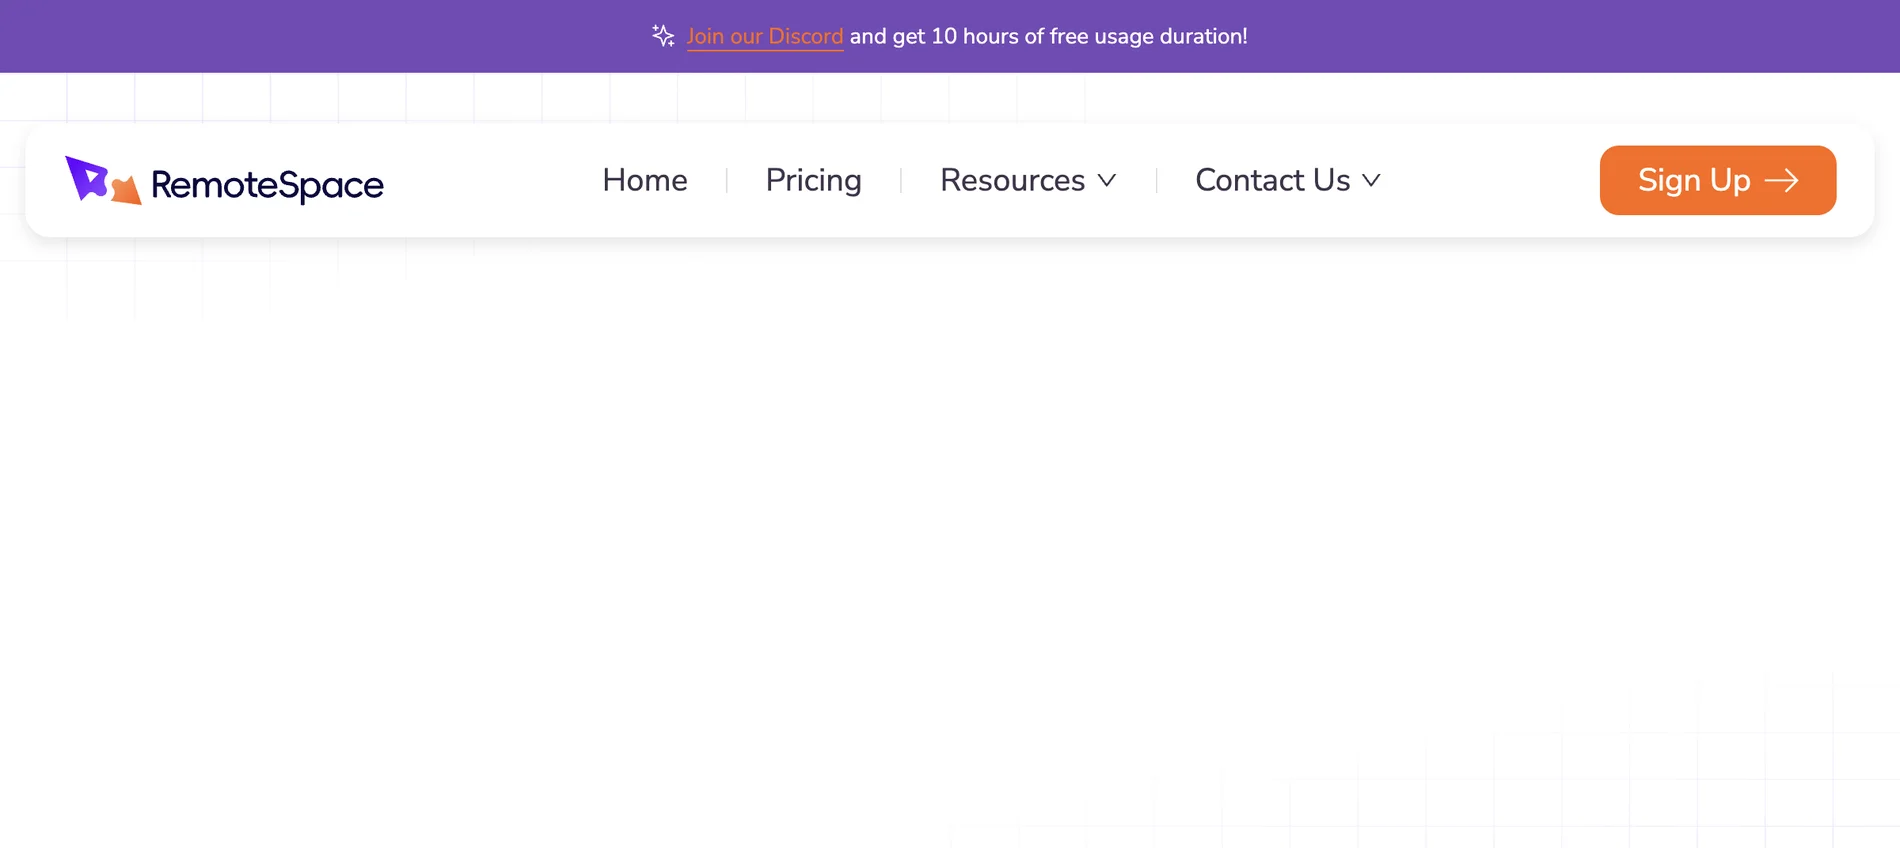
Task: Click the free usage duration banner text
Action: pos(1049,36)
